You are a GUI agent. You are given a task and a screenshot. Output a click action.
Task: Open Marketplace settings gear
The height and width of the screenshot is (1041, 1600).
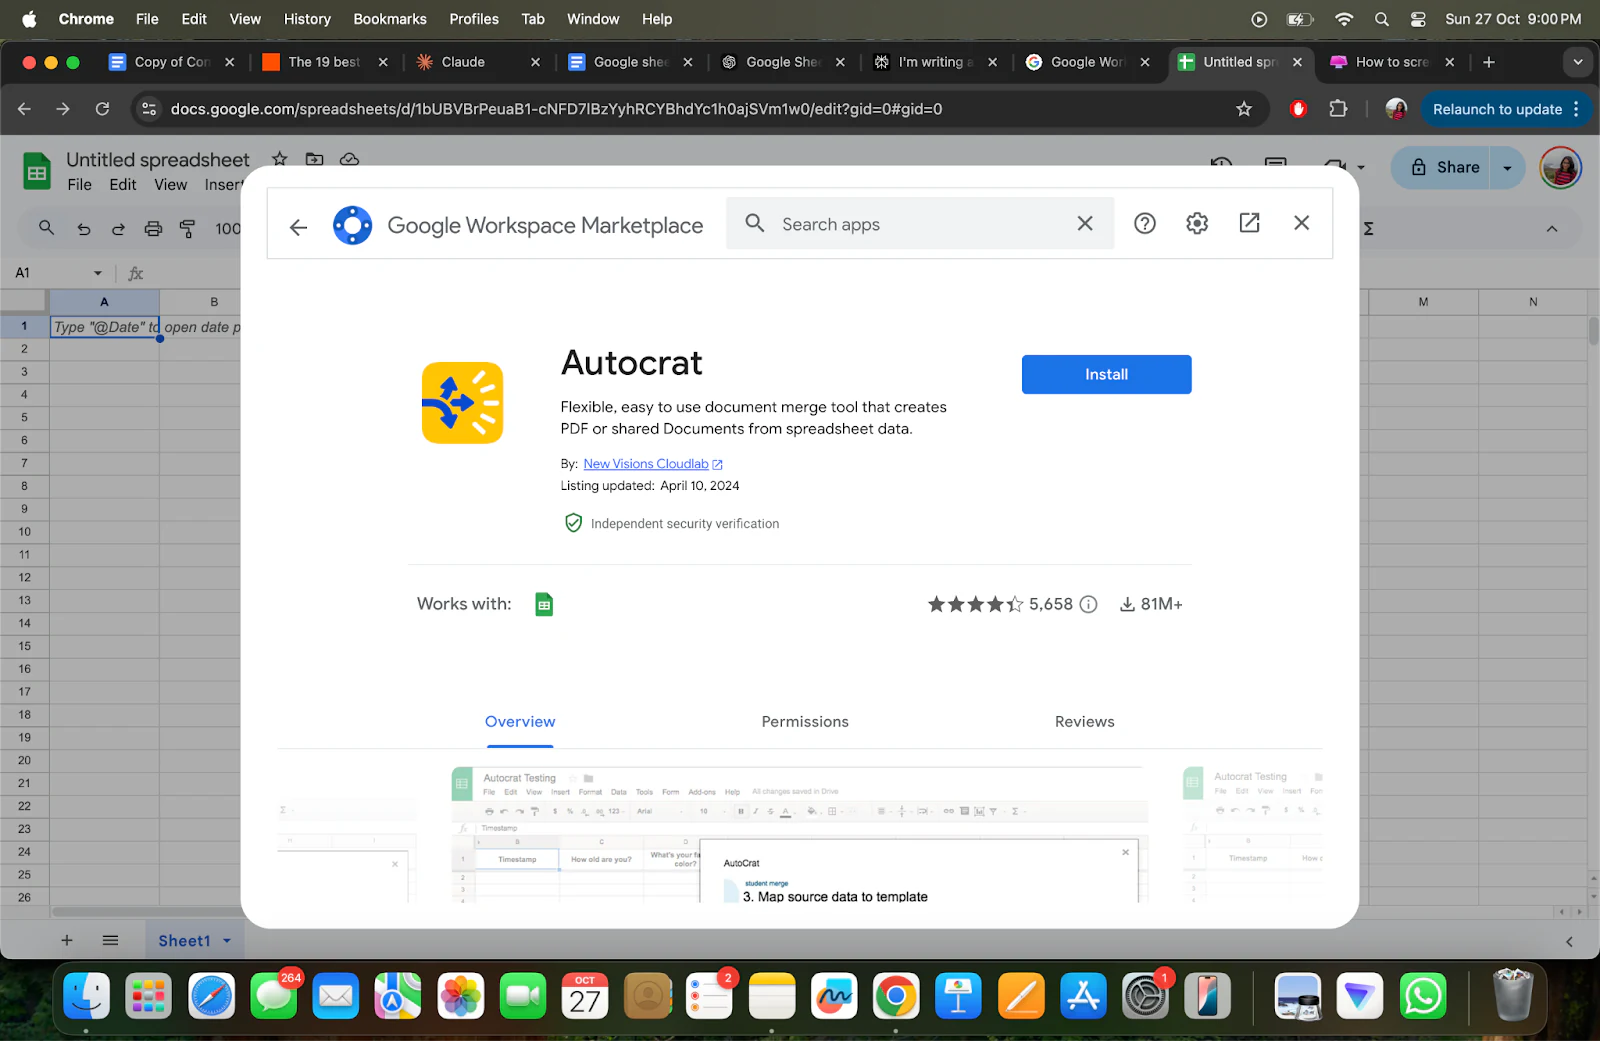[x=1197, y=224]
